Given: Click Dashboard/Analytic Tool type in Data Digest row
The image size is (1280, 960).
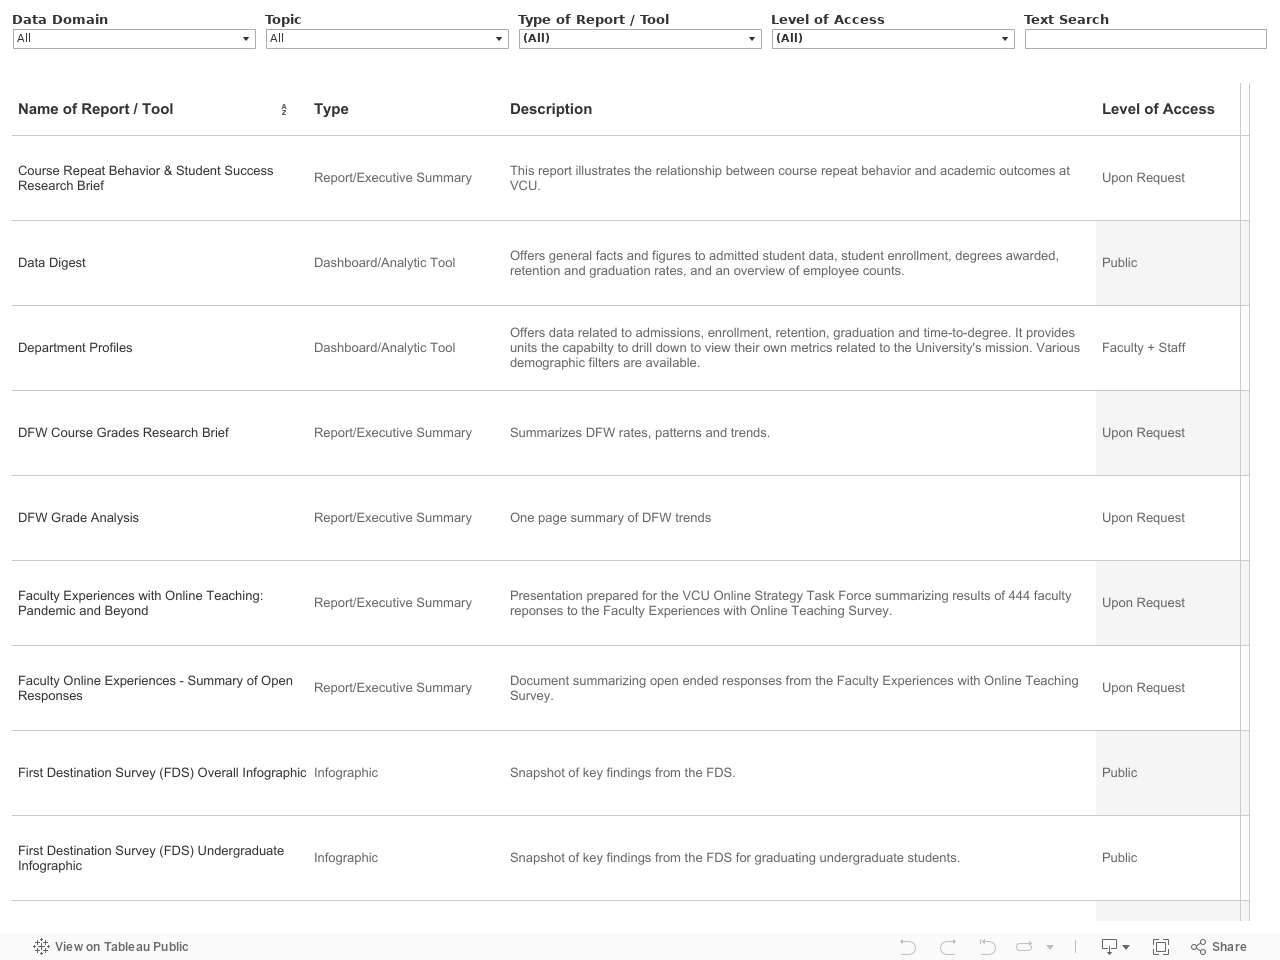Looking at the screenshot, I should pos(384,263).
